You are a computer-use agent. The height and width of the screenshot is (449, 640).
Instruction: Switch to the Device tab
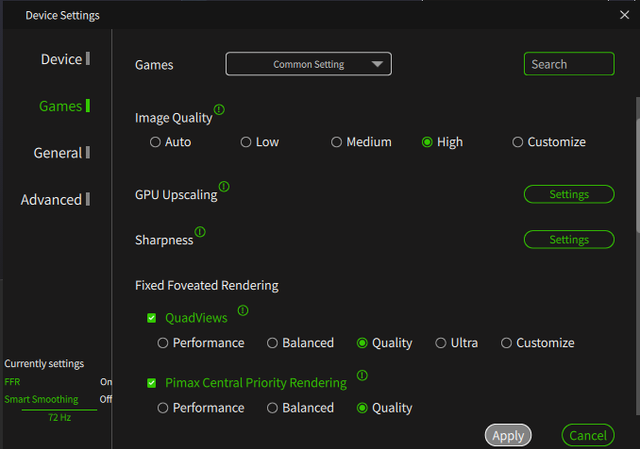[x=65, y=59]
